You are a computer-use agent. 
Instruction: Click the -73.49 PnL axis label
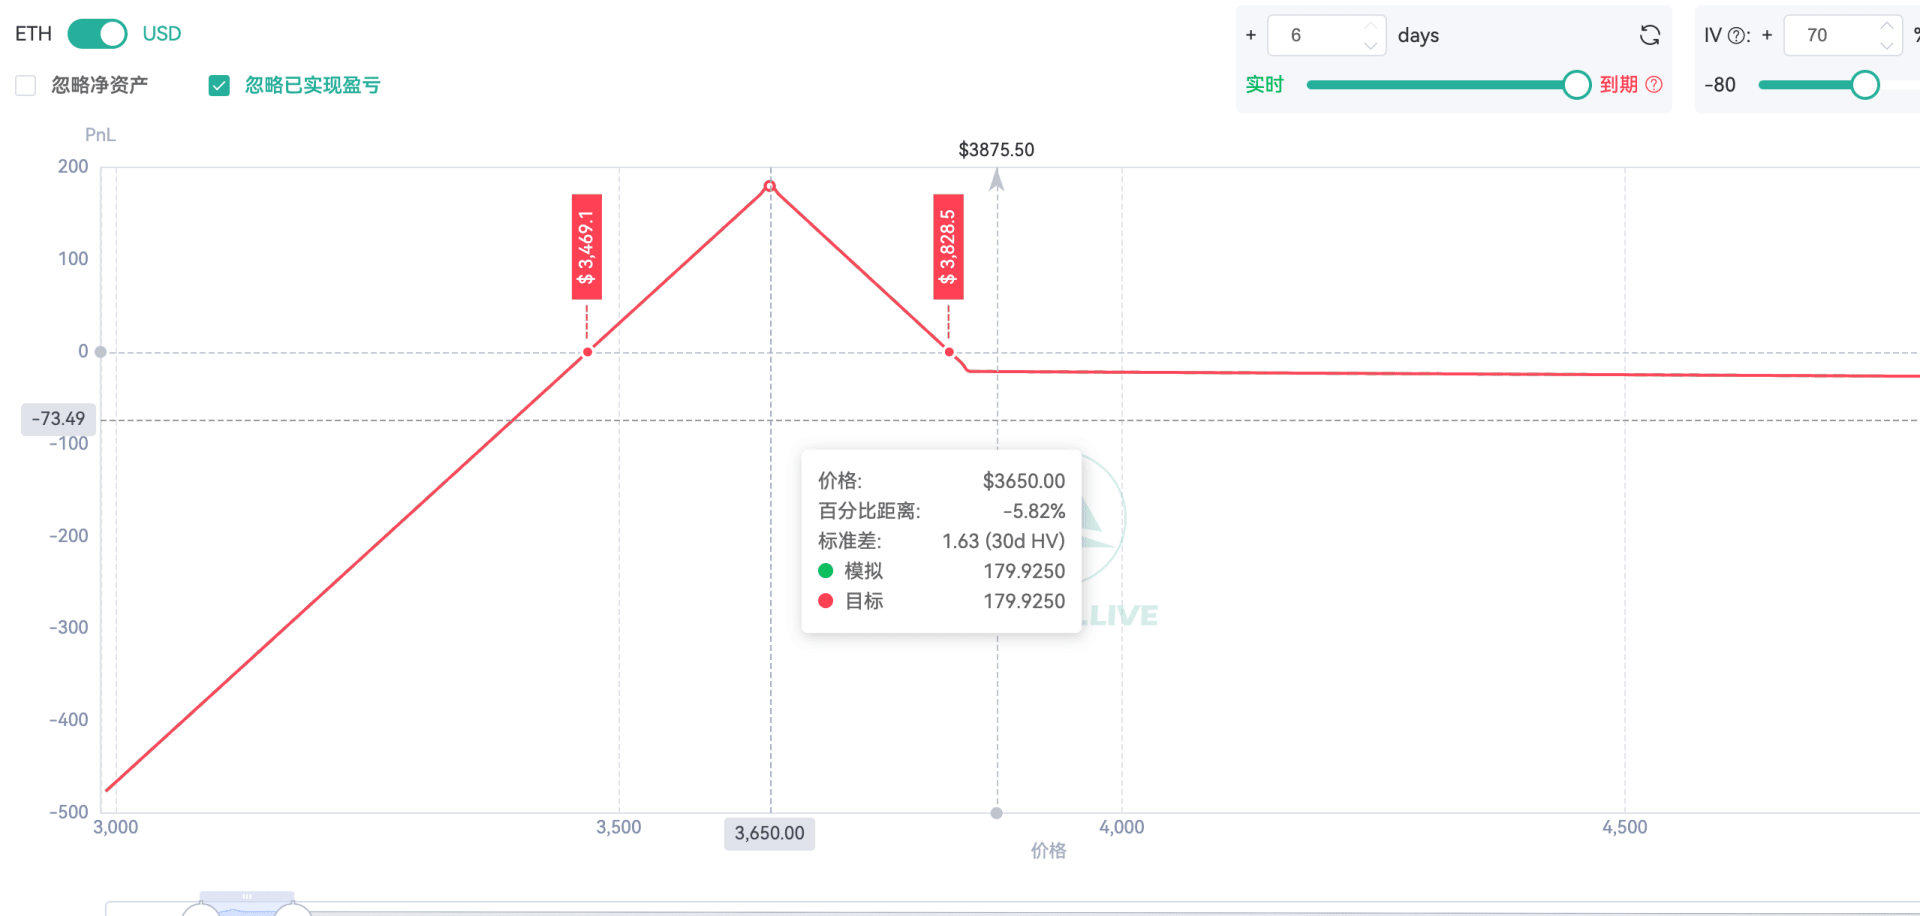point(58,419)
